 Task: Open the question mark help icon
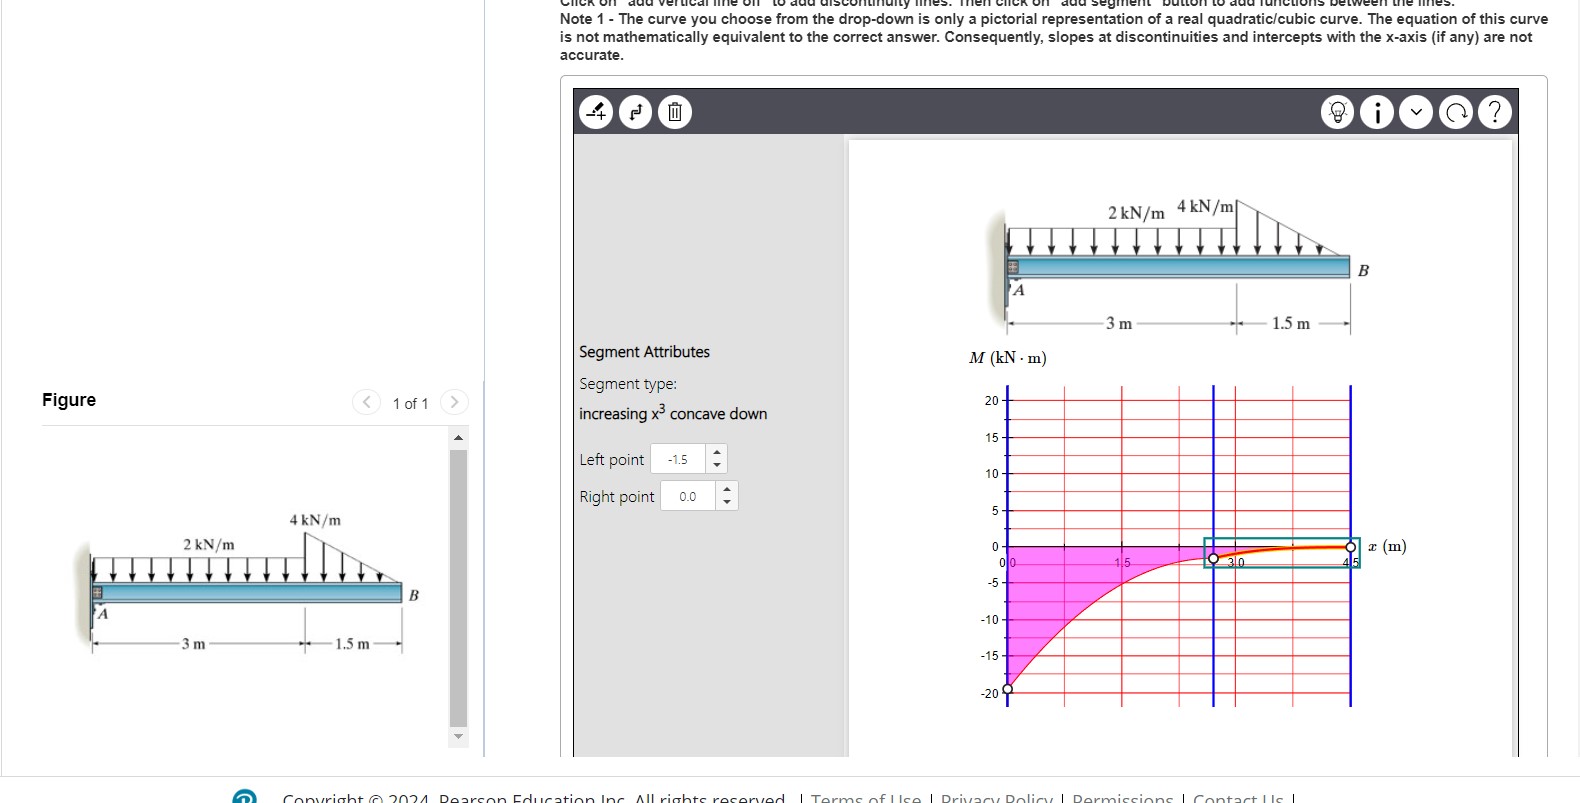tap(1495, 111)
